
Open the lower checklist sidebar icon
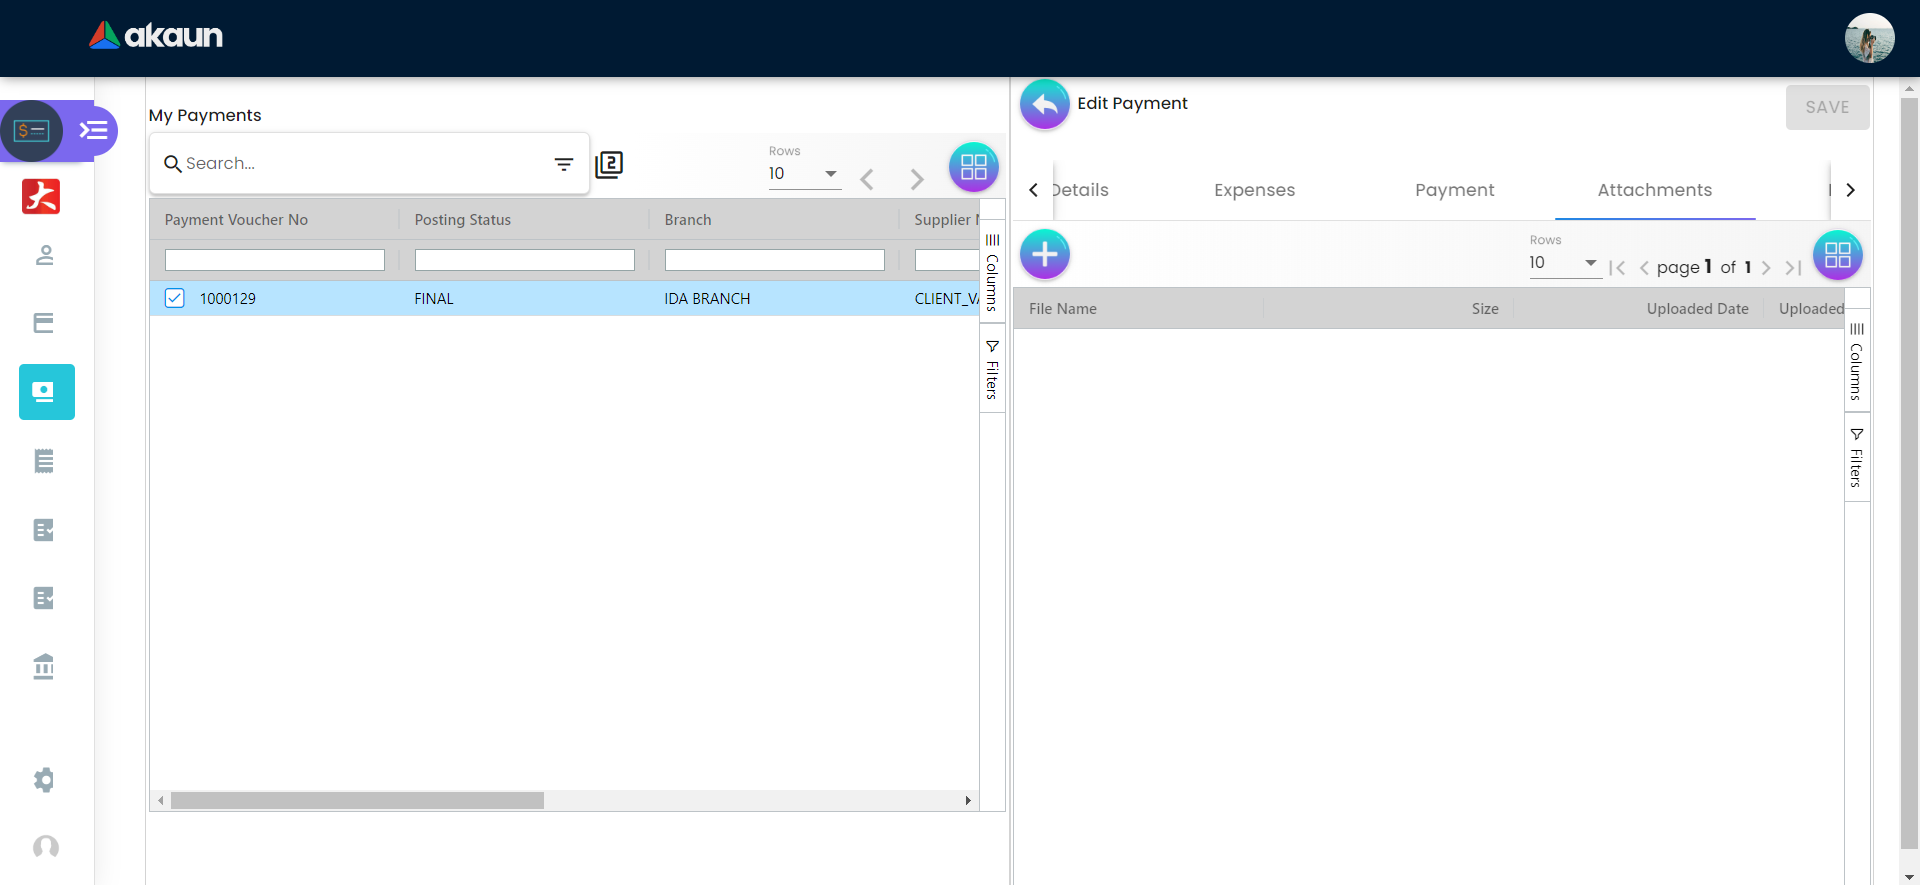point(44,598)
